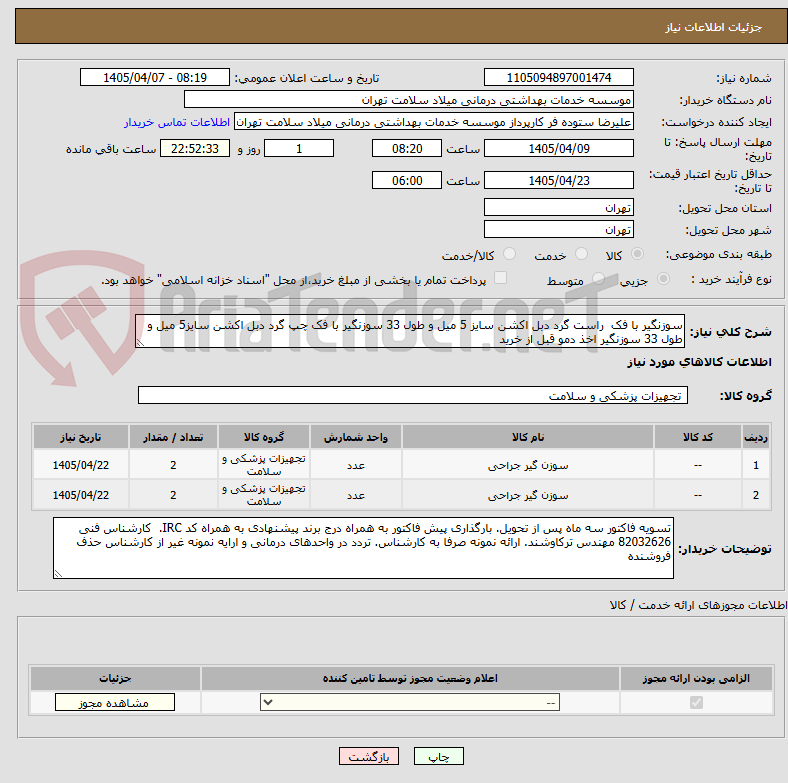The height and width of the screenshot is (783, 788).
Task: Click date 1405/04/22 in row 2
Action: (x=80, y=496)
